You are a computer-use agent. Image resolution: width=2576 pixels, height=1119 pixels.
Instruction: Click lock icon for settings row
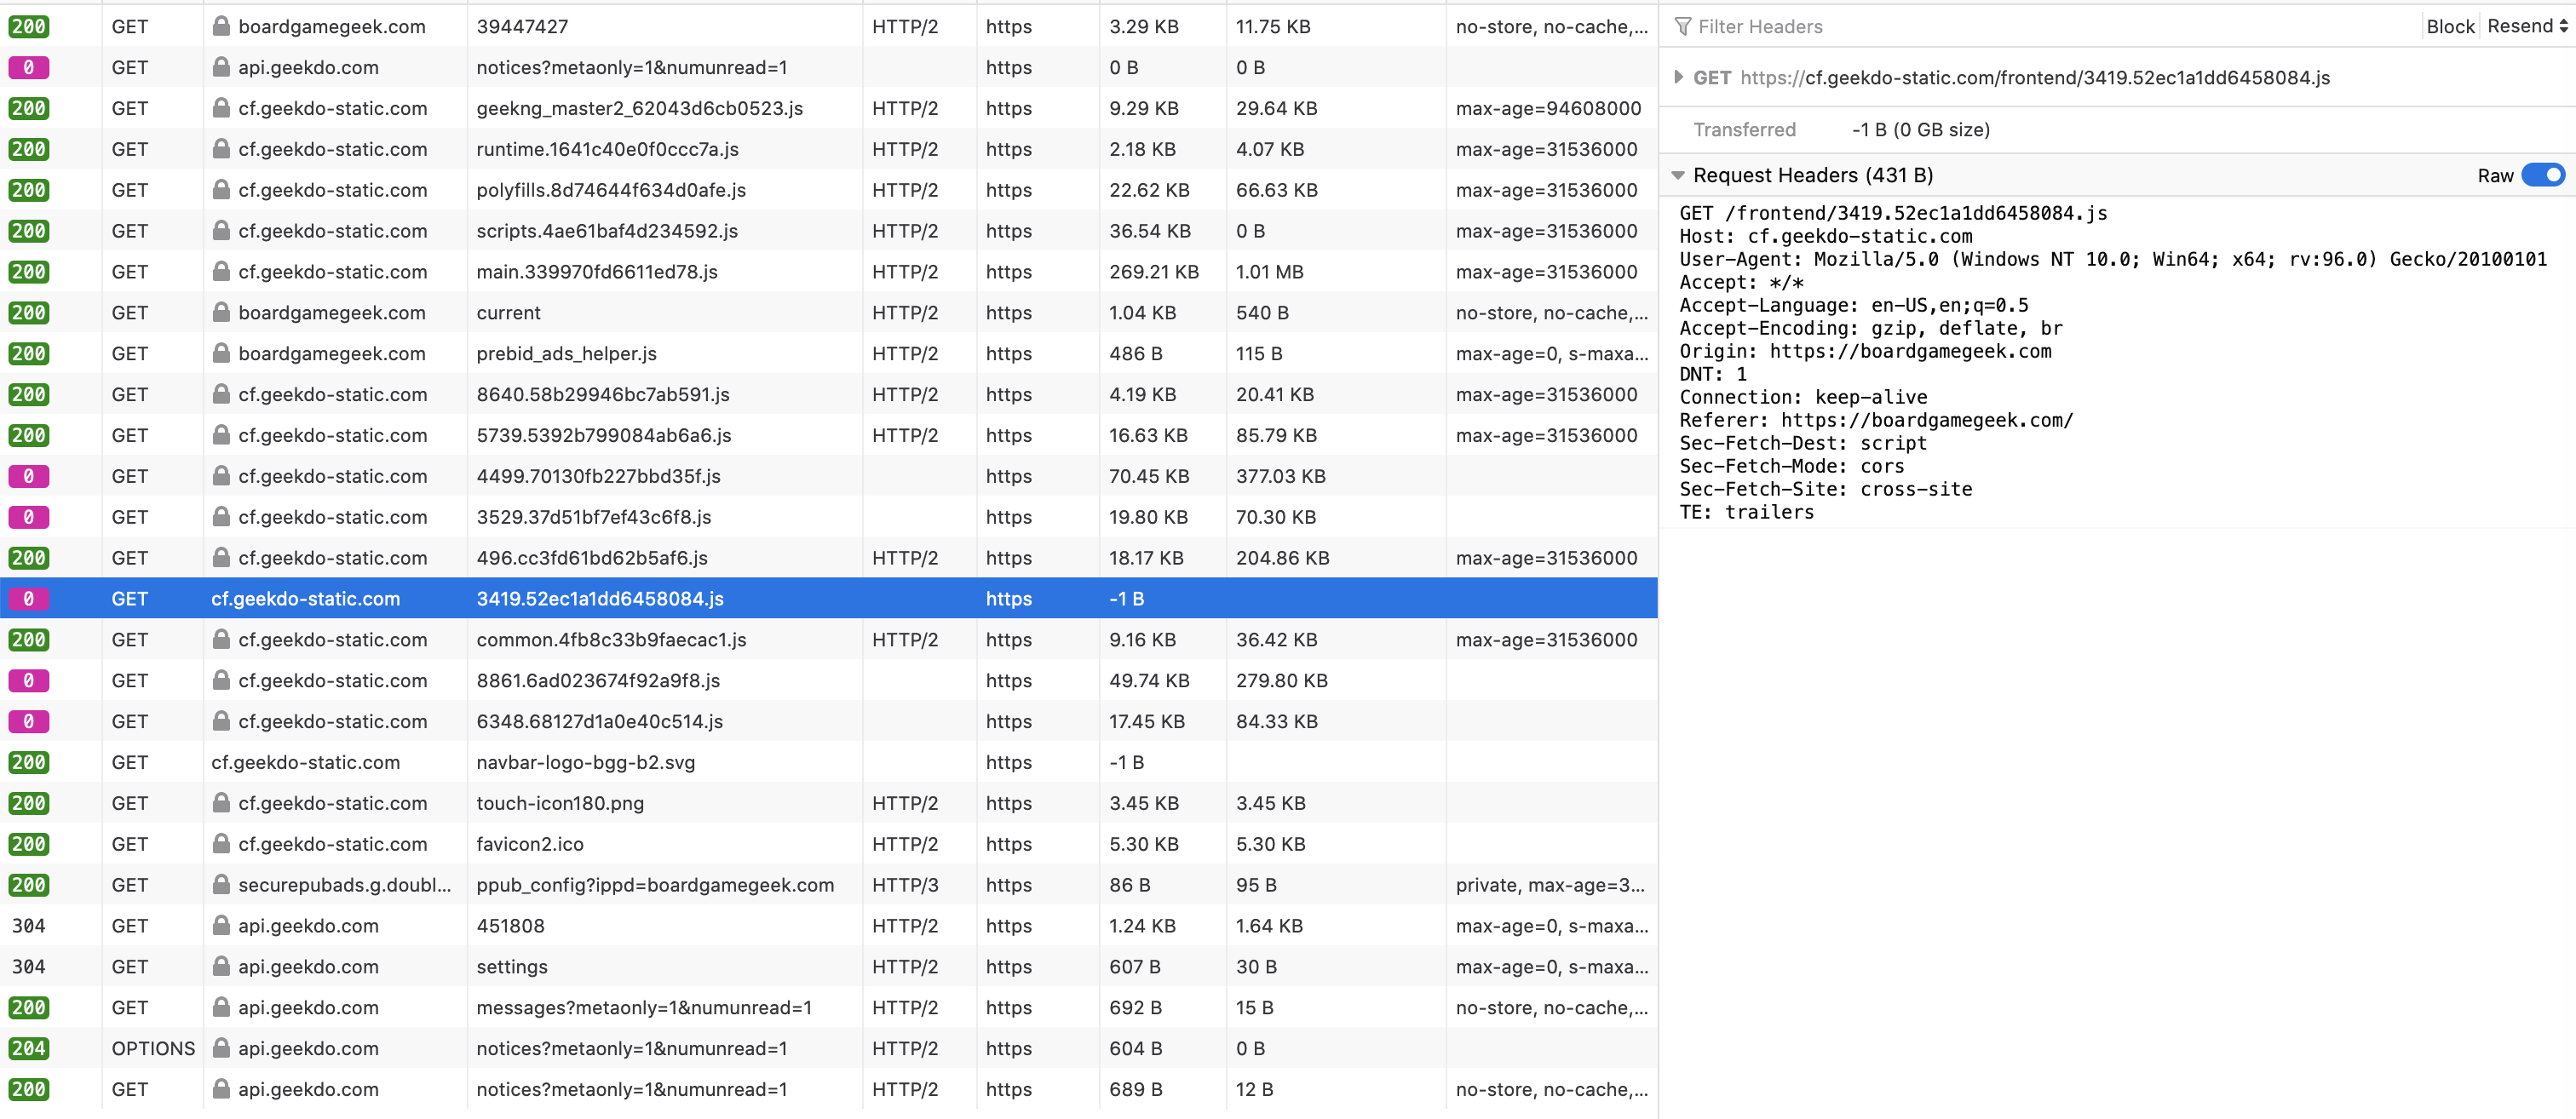pyautogui.click(x=222, y=967)
